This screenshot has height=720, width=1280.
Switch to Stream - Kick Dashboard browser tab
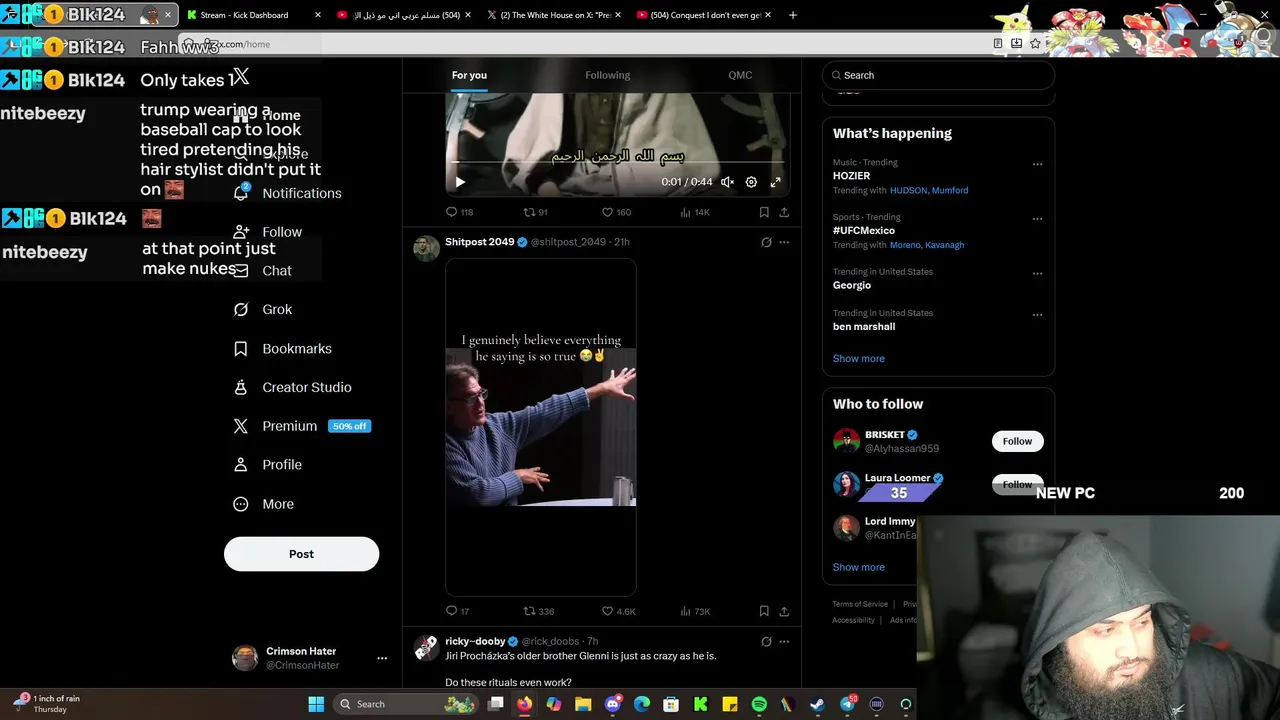pyautogui.click(x=253, y=15)
